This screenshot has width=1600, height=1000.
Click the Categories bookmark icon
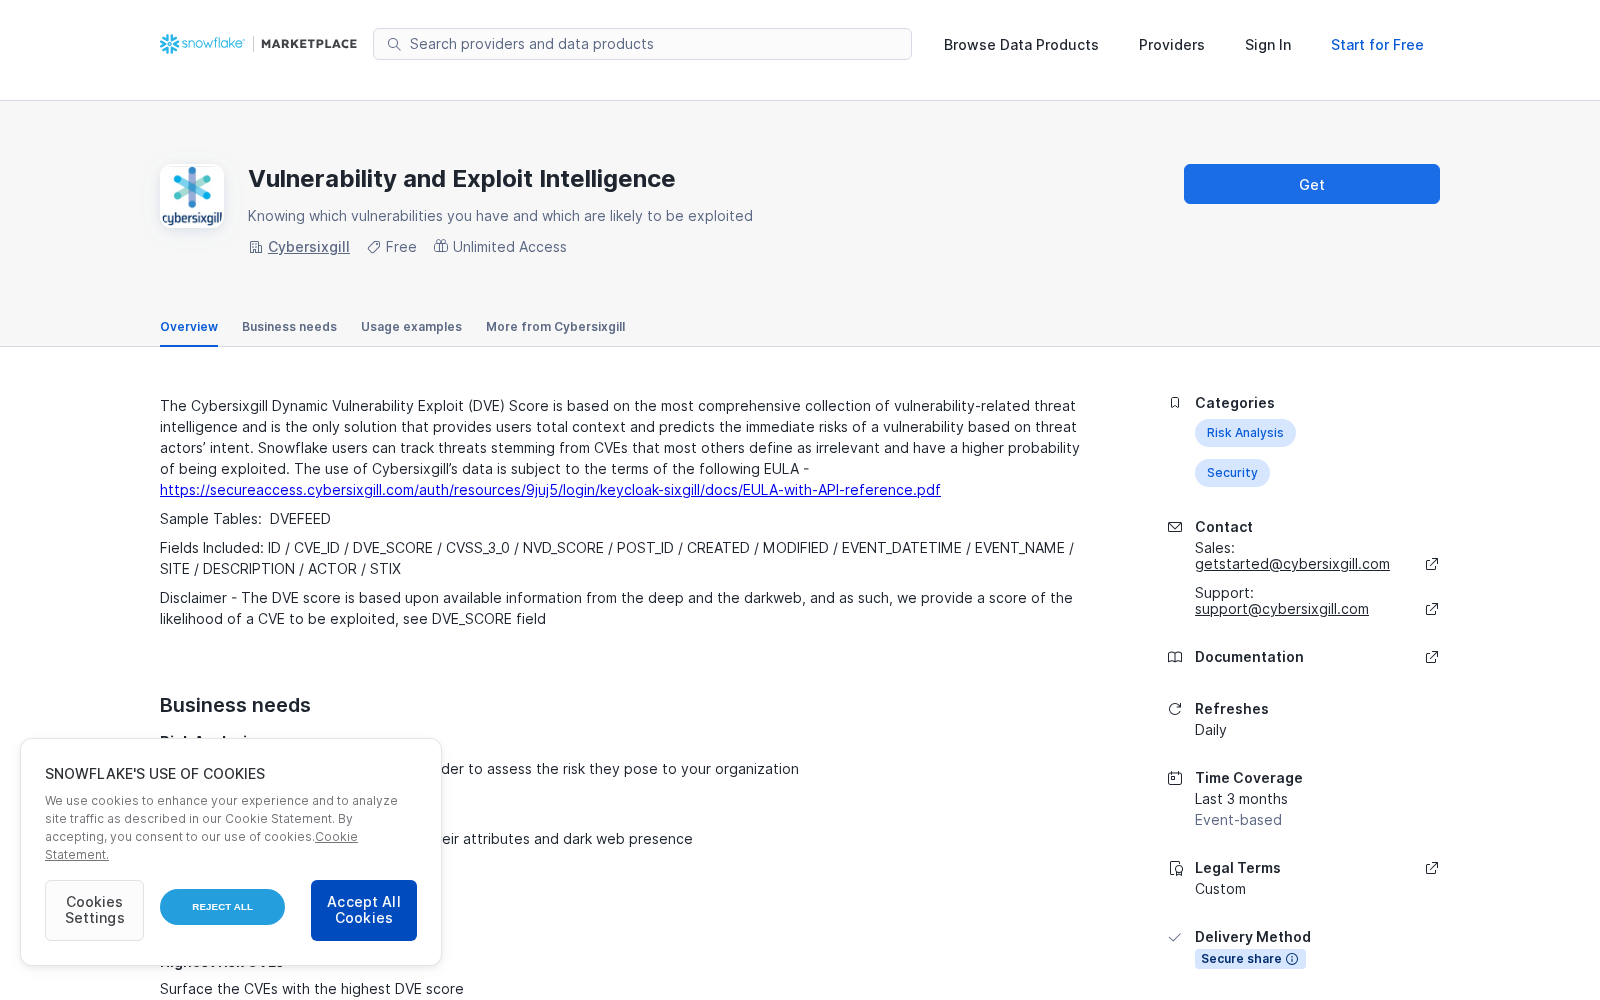[1175, 403]
